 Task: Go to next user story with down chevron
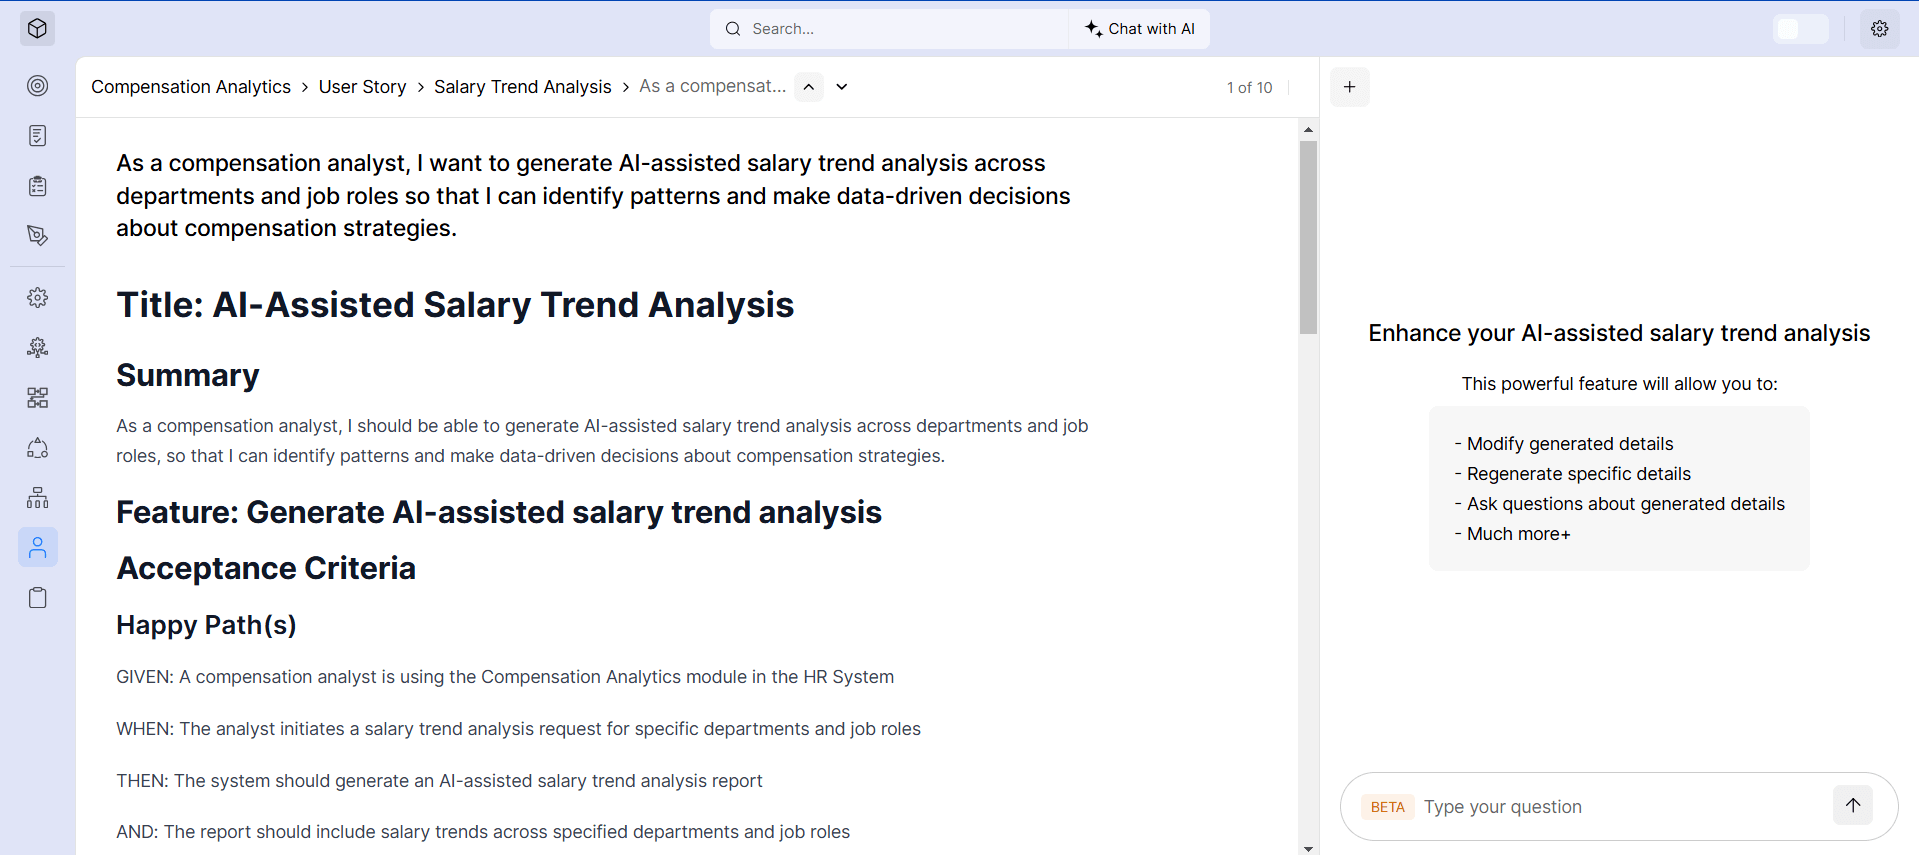coord(842,87)
